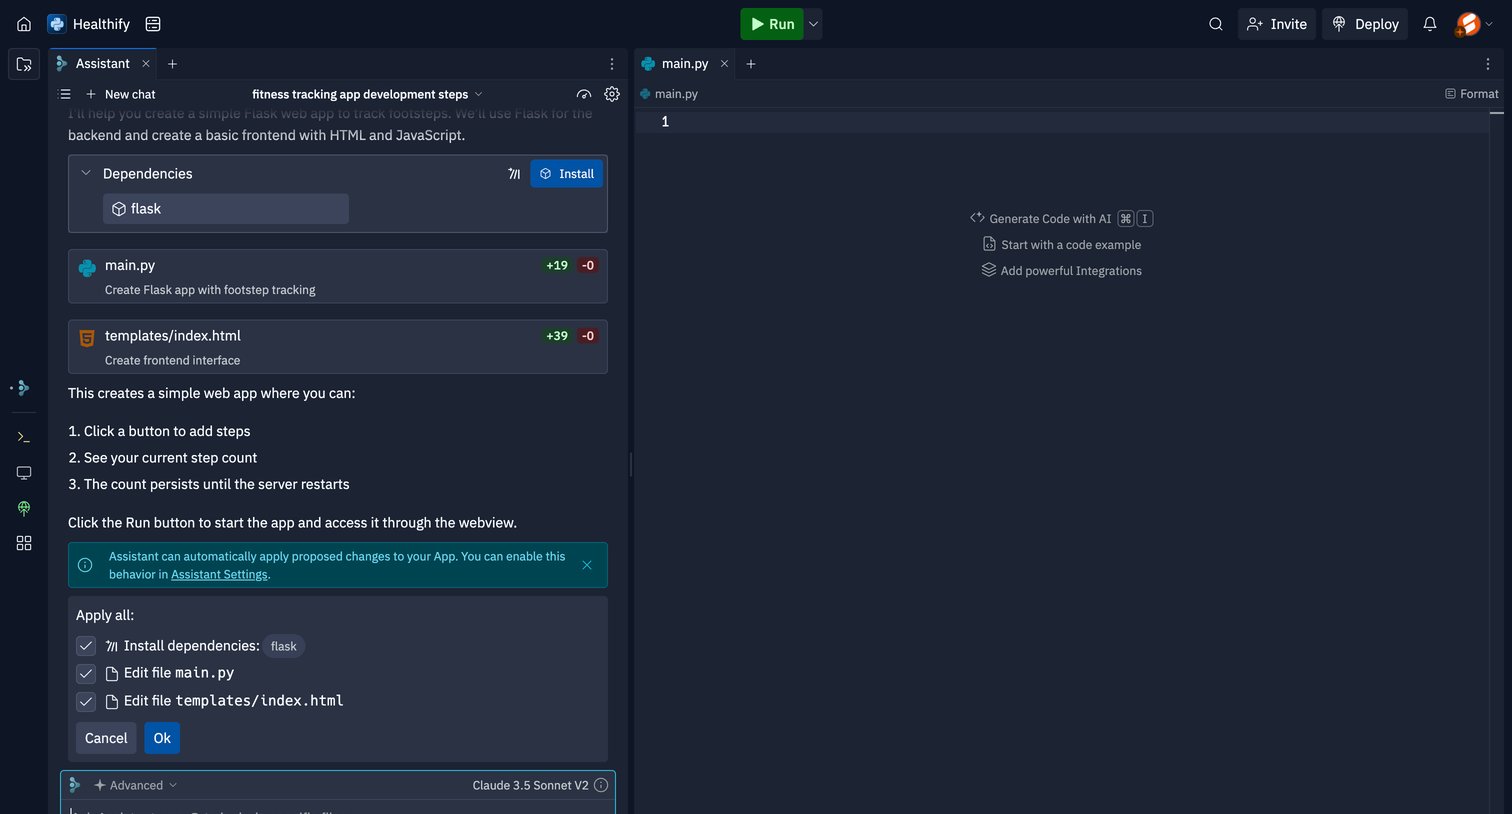Viewport: 1512px width, 814px height.
Task: Expand the Advanced mode dropdown
Action: pos(136,785)
